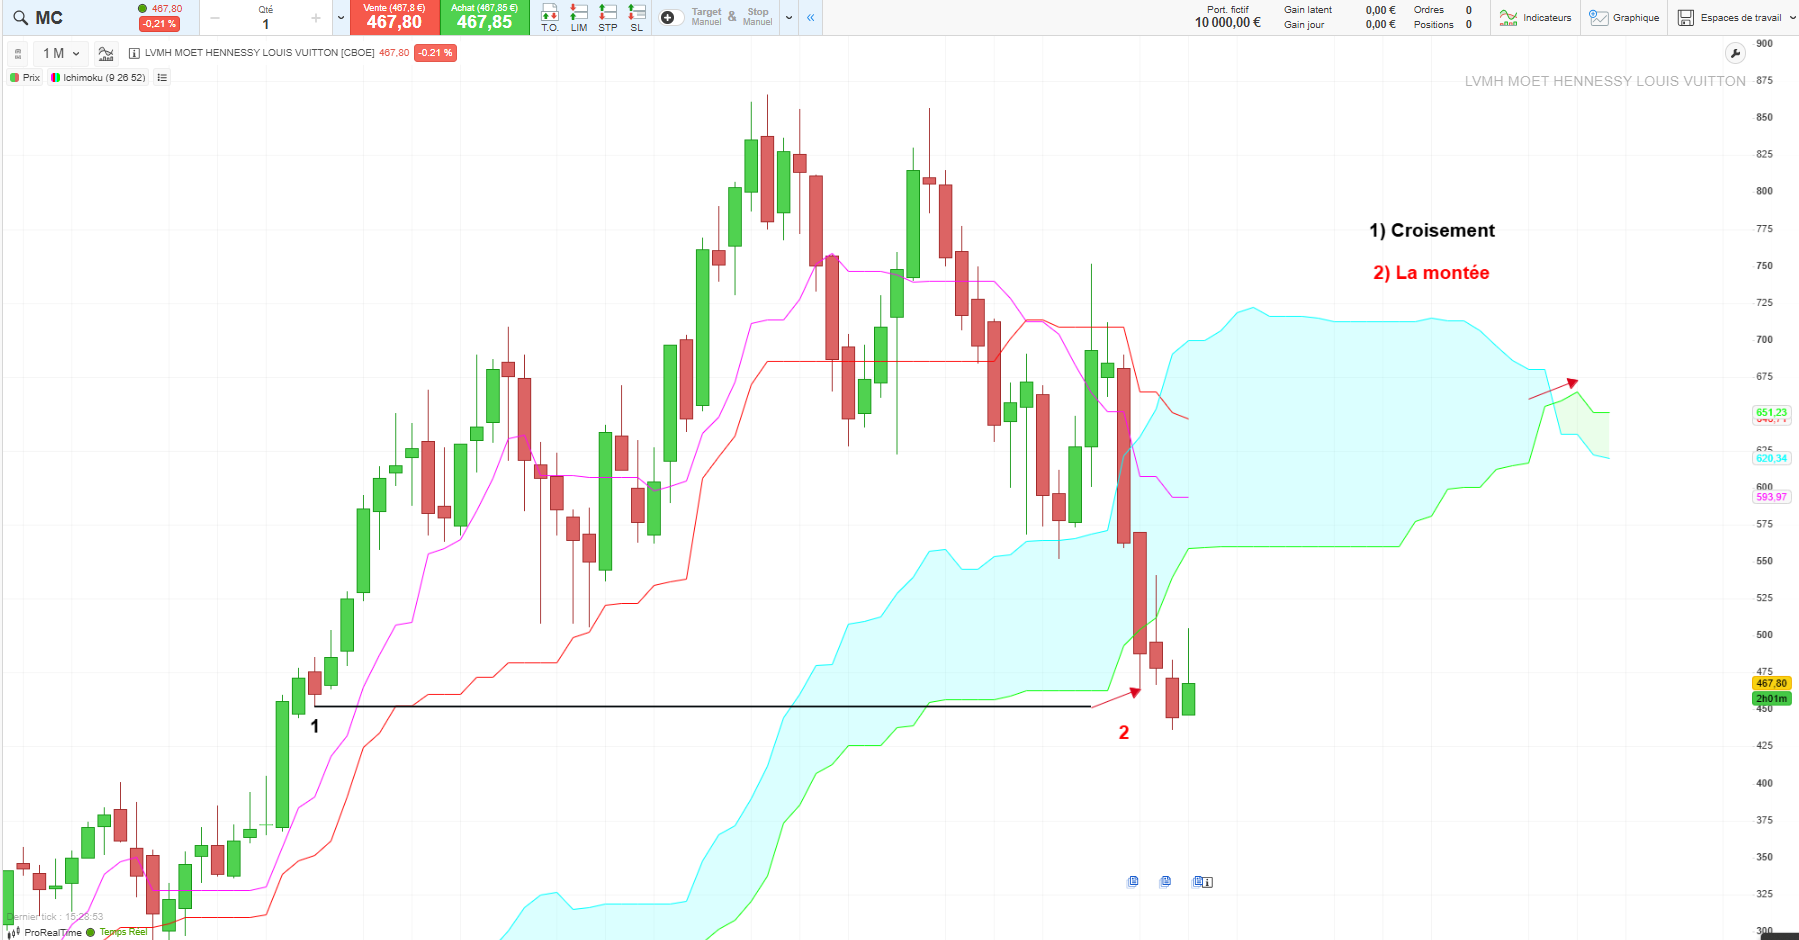
Task: Increase quantity with the plus stepper
Action: [316, 18]
